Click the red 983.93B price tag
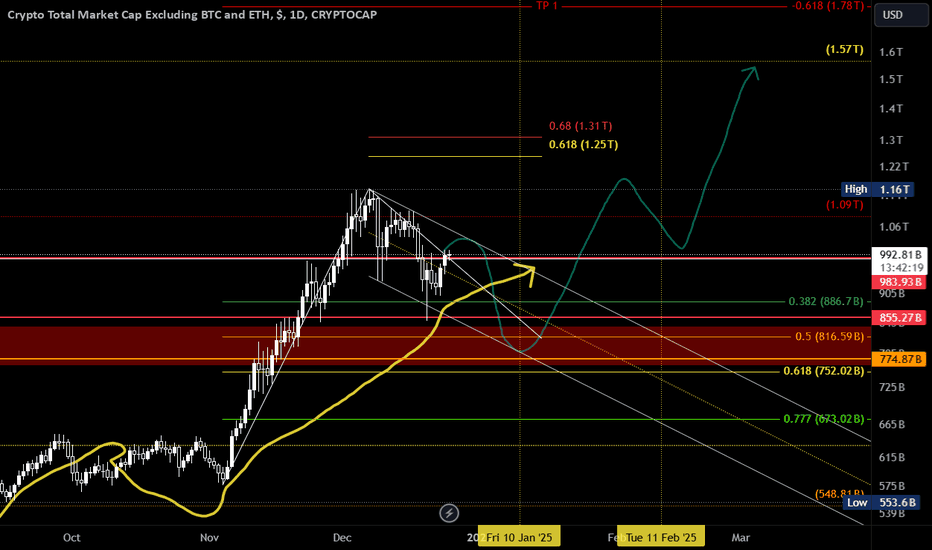 pos(900,282)
